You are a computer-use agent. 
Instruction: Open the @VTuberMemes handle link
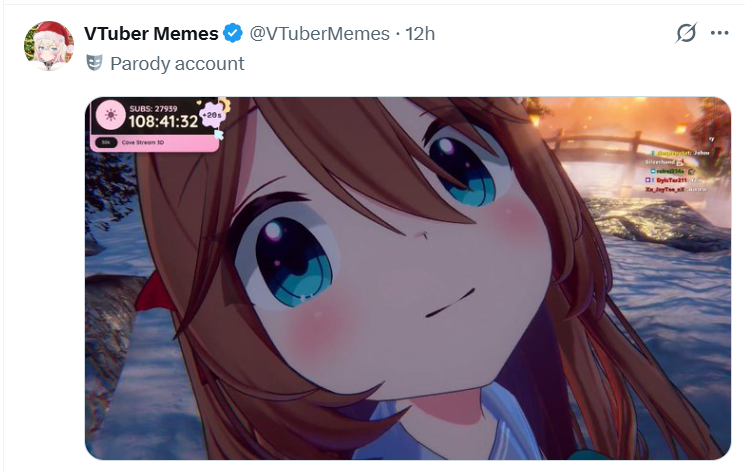click(x=319, y=34)
